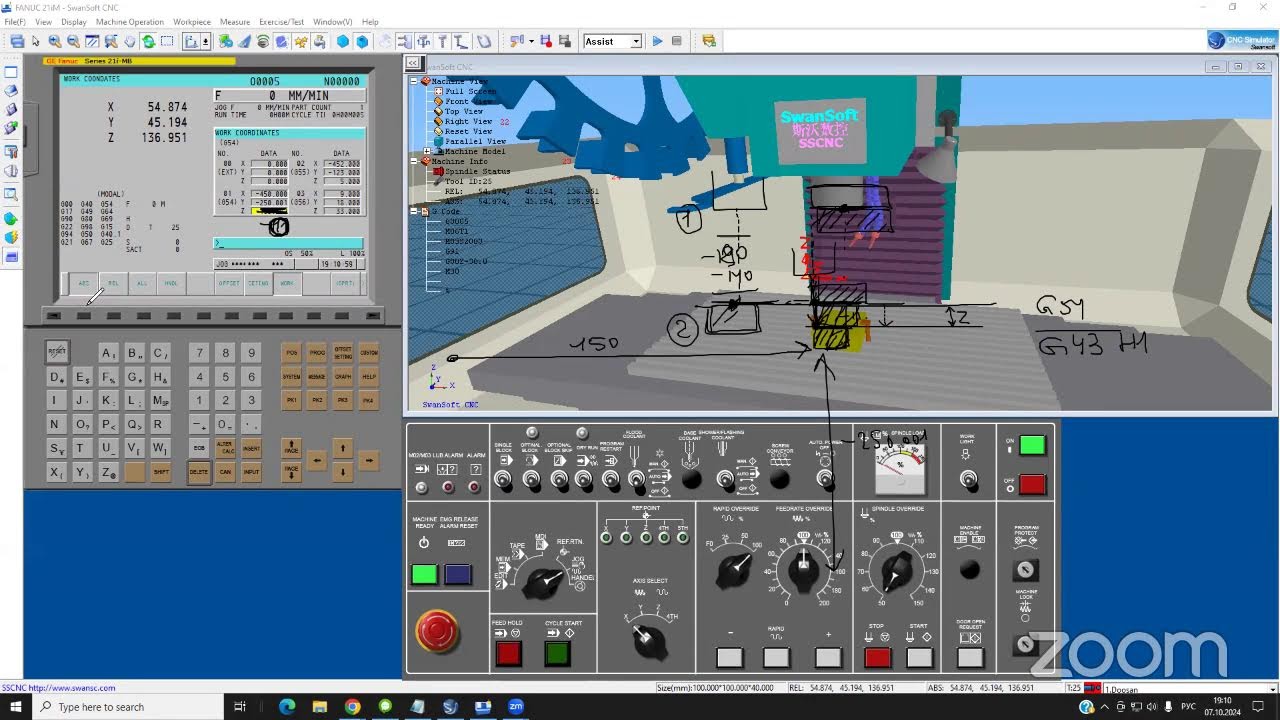The width and height of the screenshot is (1280, 720).
Task: Click the SYSTEM function key
Action: (x=291, y=377)
